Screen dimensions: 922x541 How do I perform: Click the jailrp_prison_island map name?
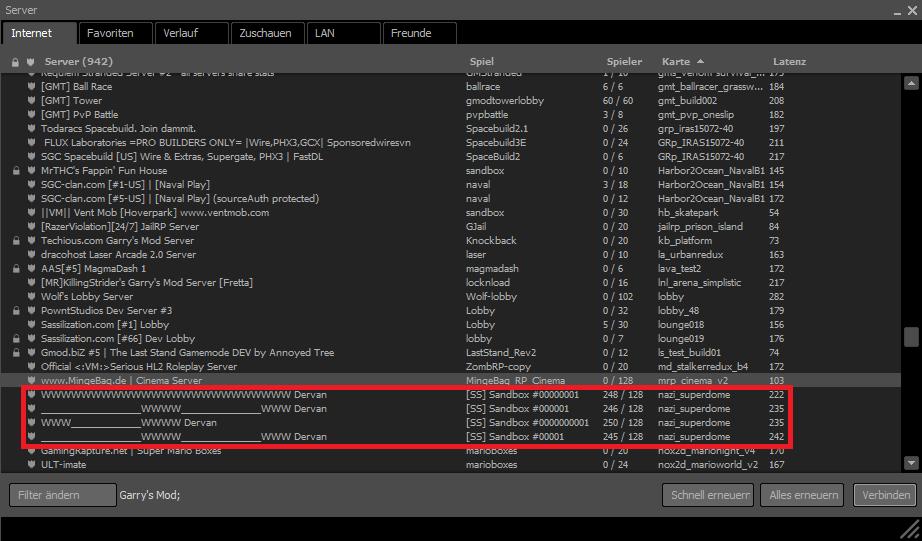click(x=700, y=226)
